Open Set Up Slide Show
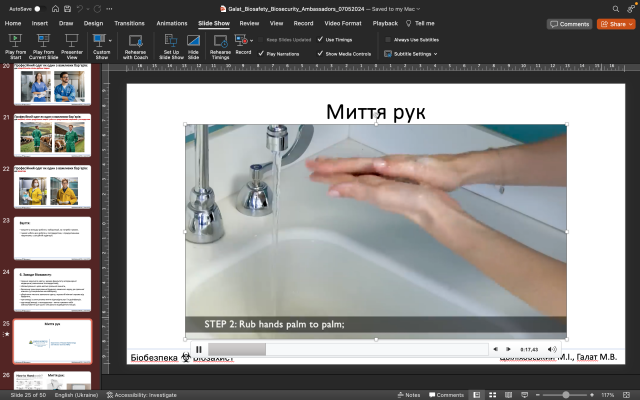640x400 pixels. point(171,42)
